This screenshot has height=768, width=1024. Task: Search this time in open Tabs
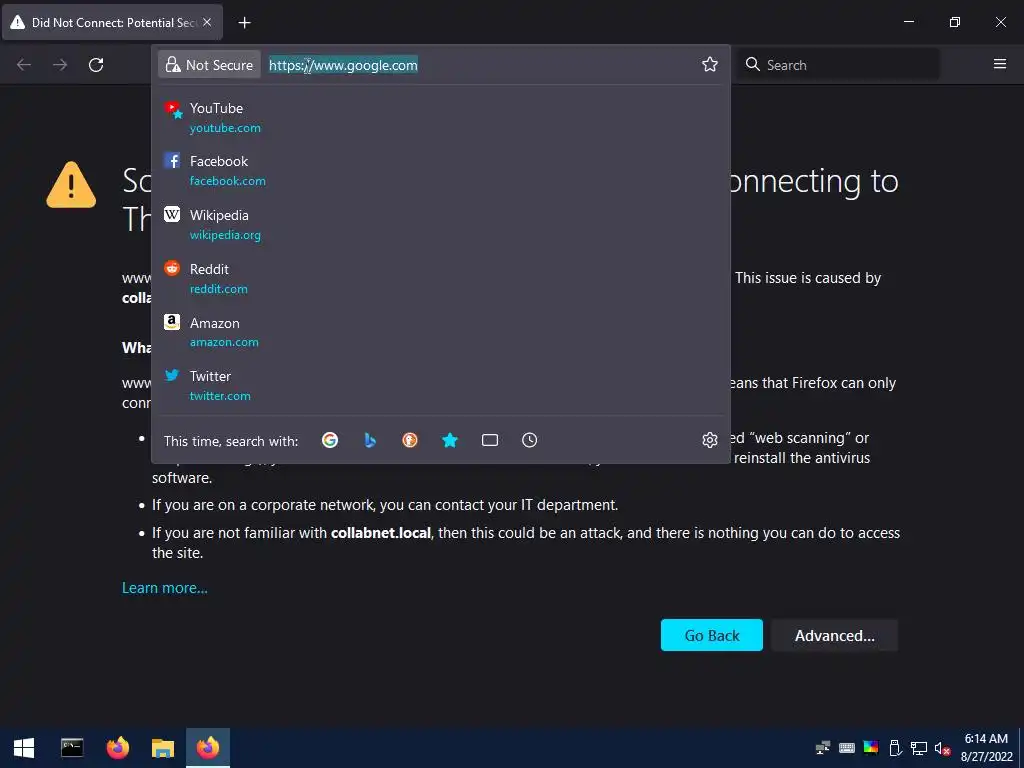point(490,440)
